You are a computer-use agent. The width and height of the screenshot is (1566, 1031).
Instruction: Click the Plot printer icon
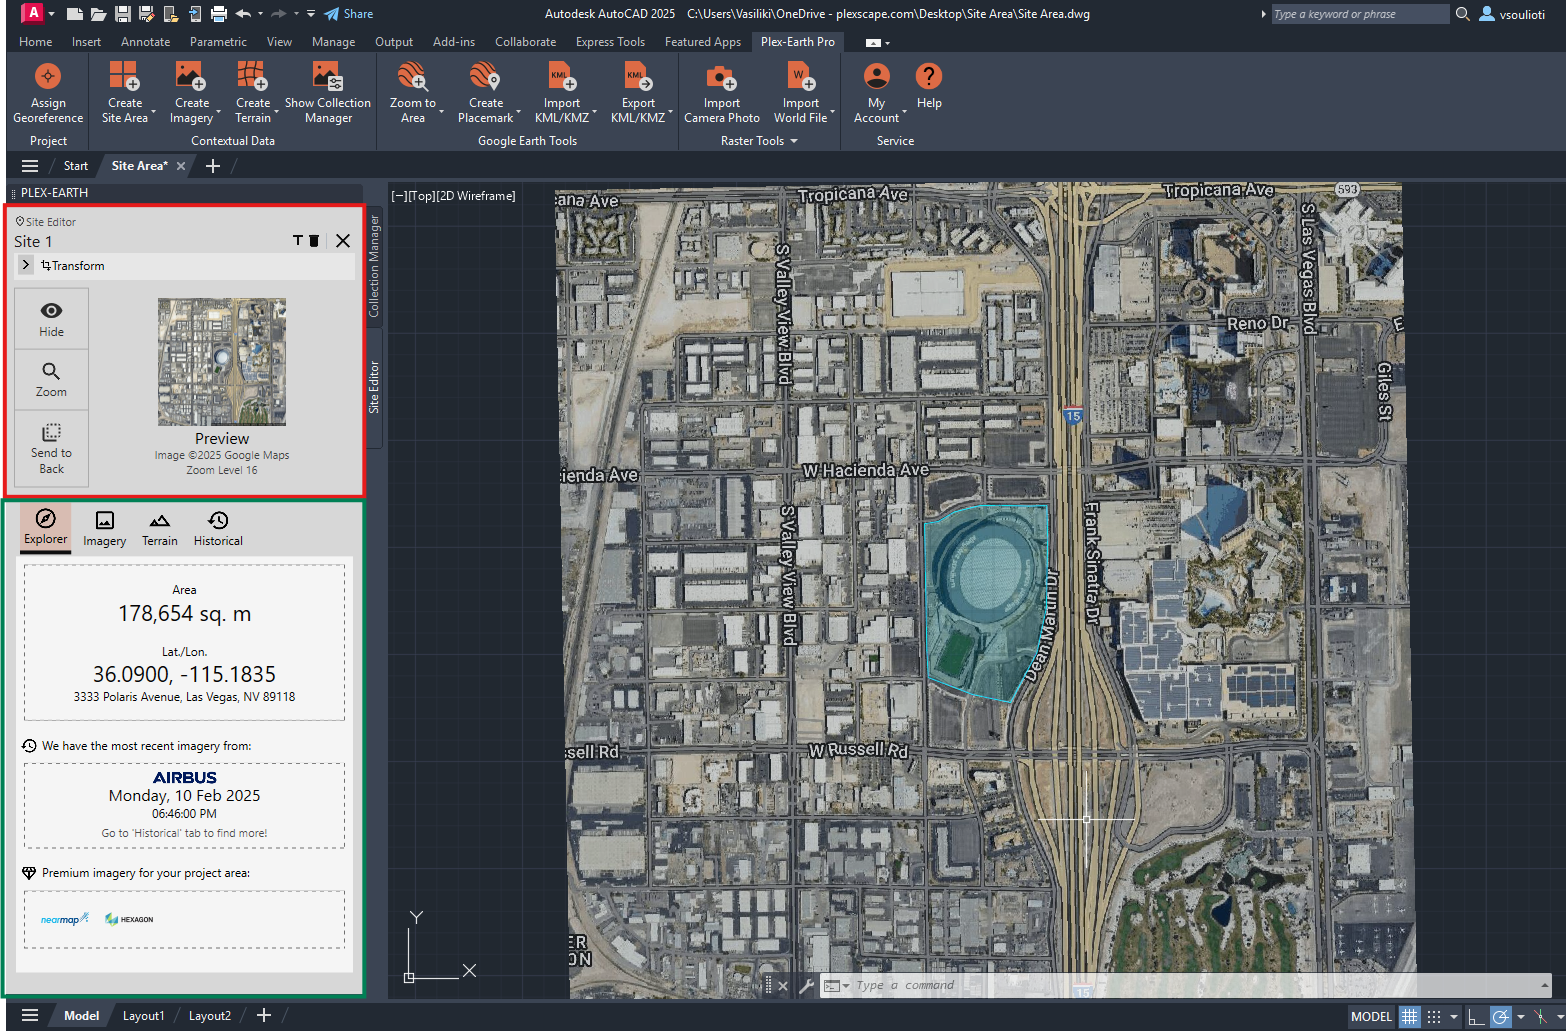[x=219, y=14]
